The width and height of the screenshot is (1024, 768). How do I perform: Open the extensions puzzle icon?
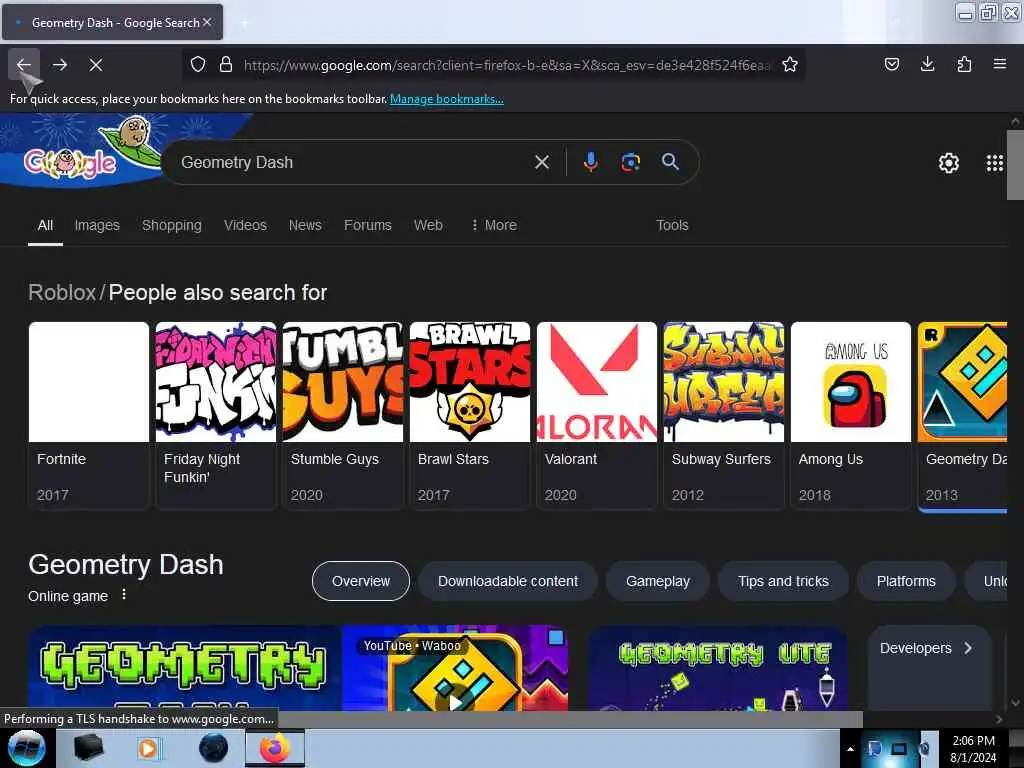[x=964, y=64]
